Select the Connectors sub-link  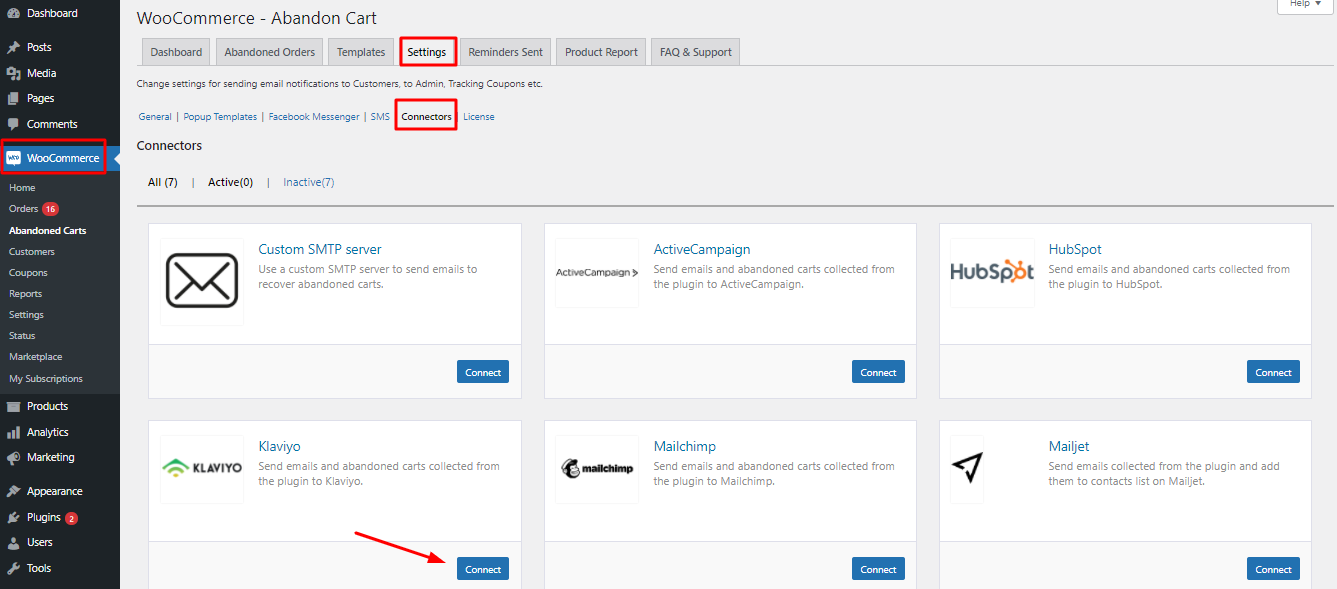tap(426, 117)
